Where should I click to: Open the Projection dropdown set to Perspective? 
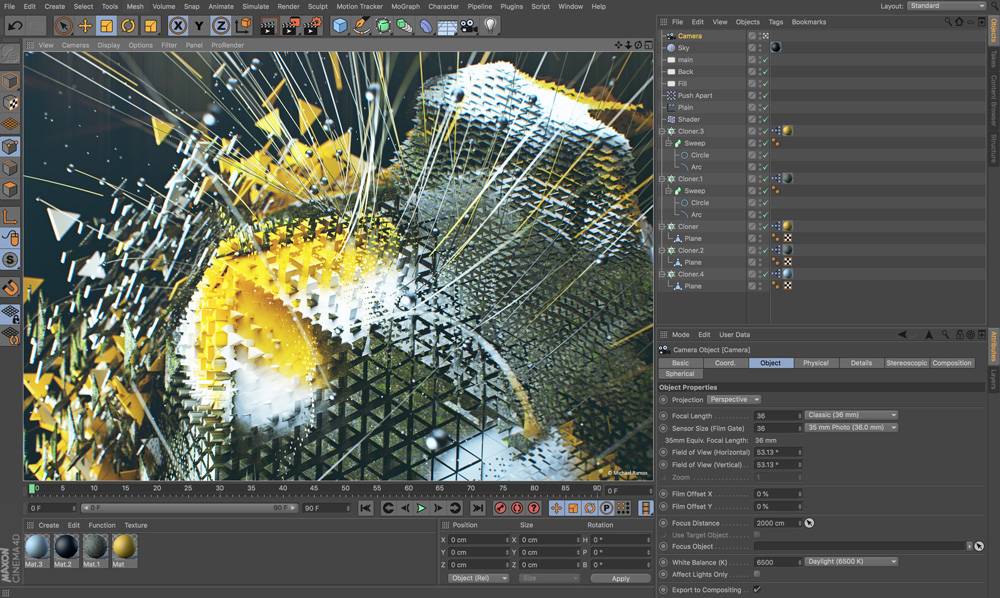pos(733,399)
